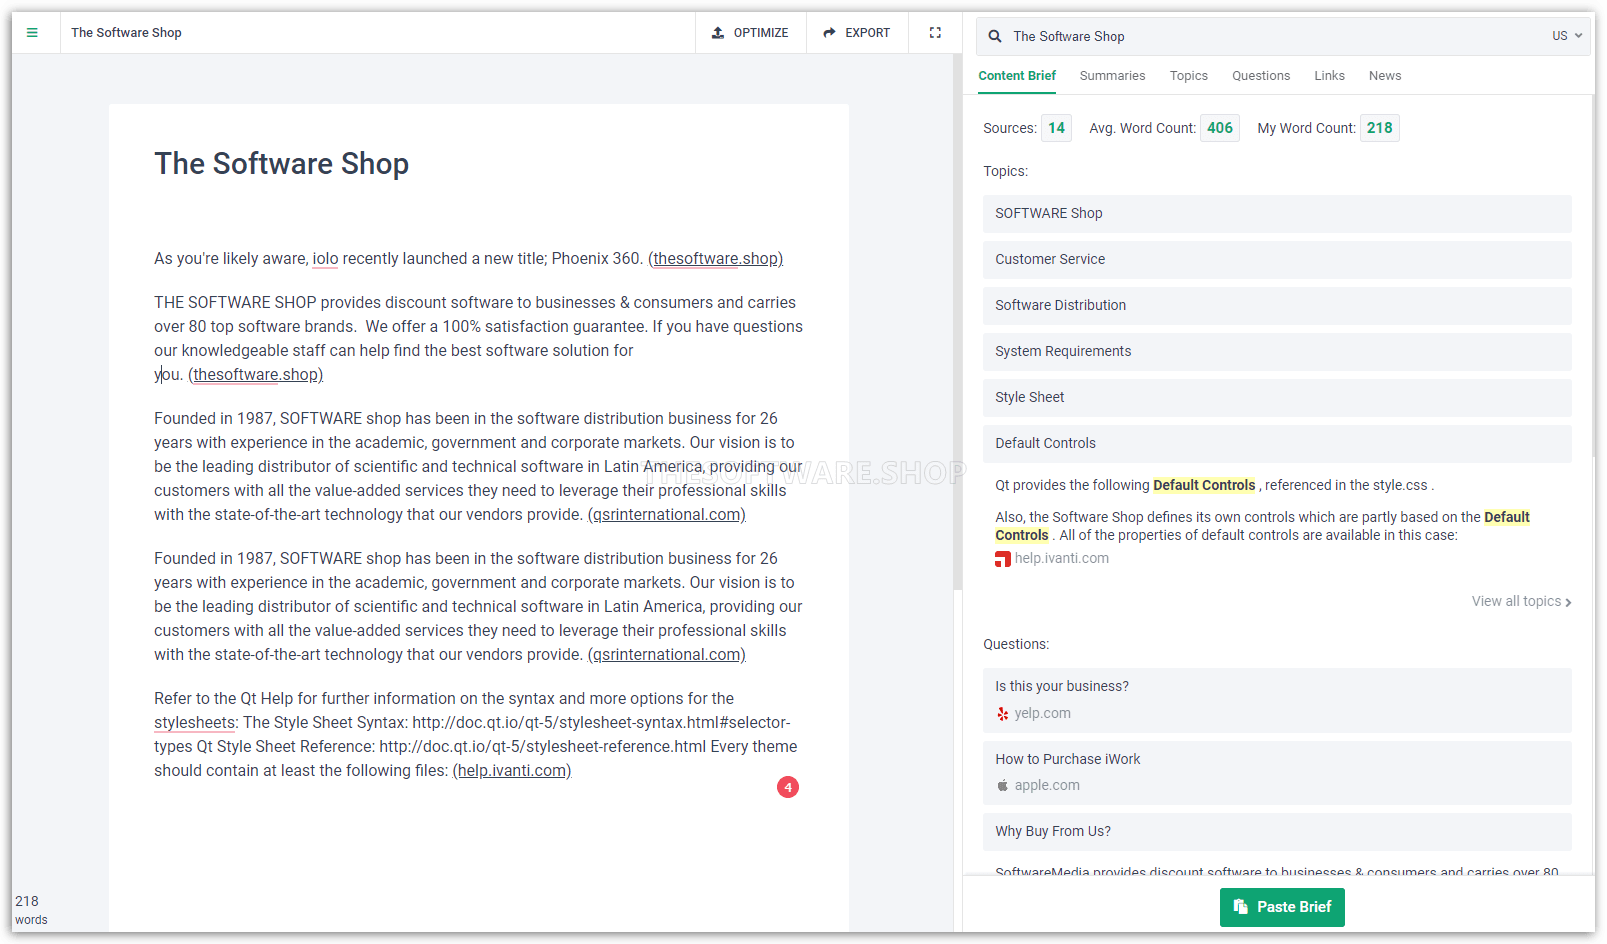Click the red badge showing 4
This screenshot has height=944, width=1607.
coord(788,787)
